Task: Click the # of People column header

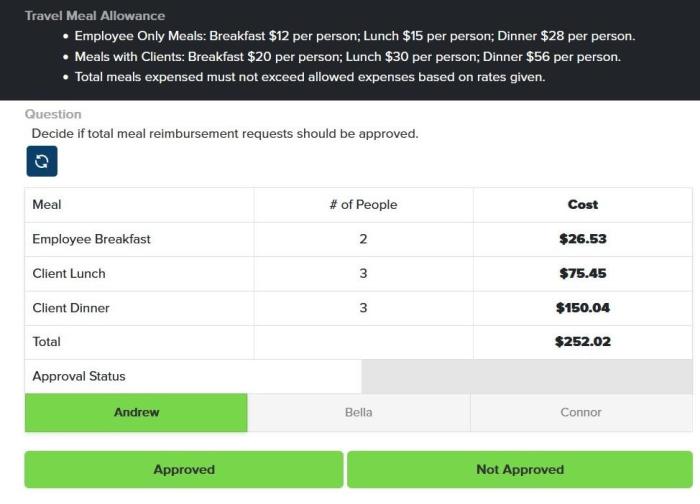Action: click(363, 205)
